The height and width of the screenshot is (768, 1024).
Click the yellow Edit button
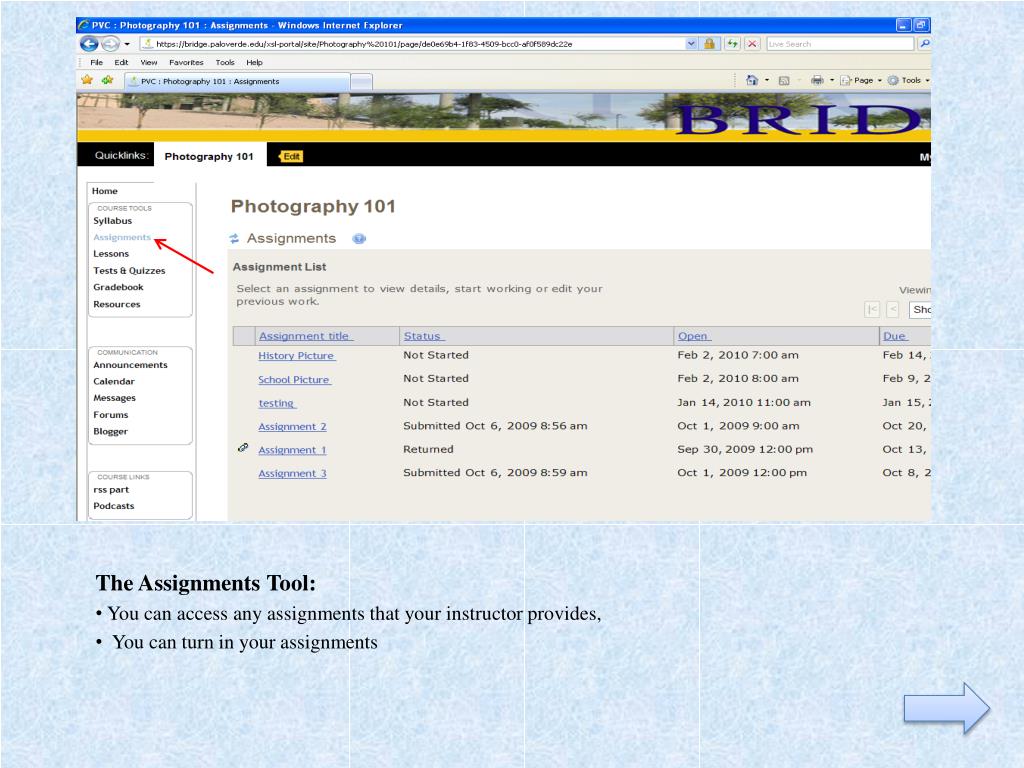291,156
